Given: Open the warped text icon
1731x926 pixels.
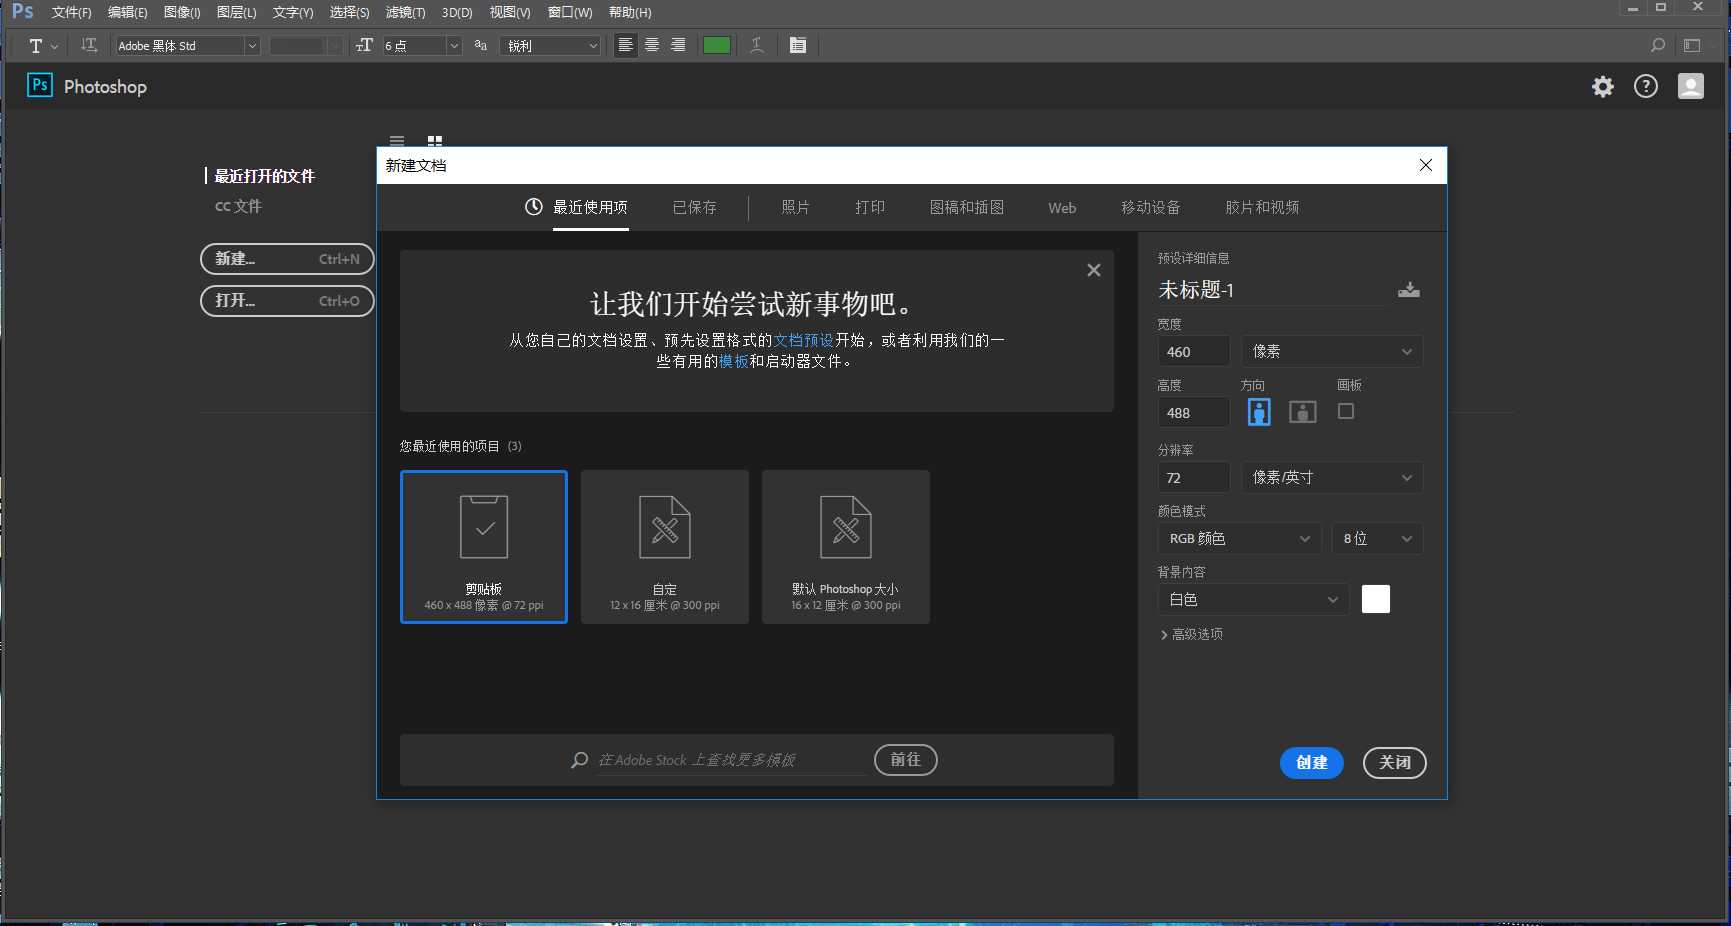Looking at the screenshot, I should (757, 45).
